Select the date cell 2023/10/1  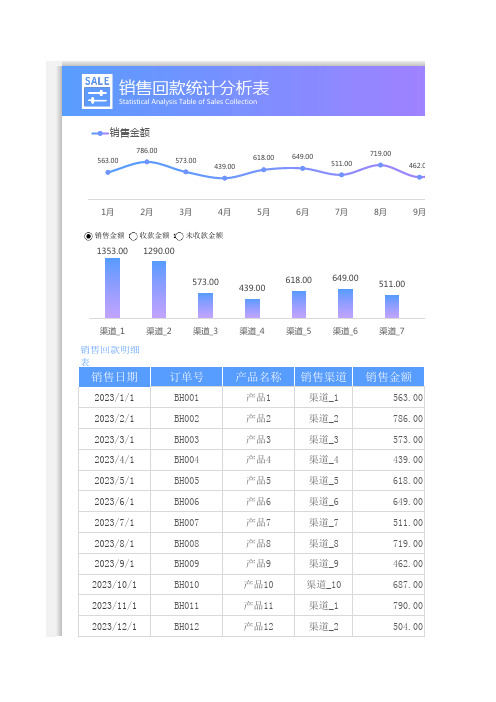[115, 585]
